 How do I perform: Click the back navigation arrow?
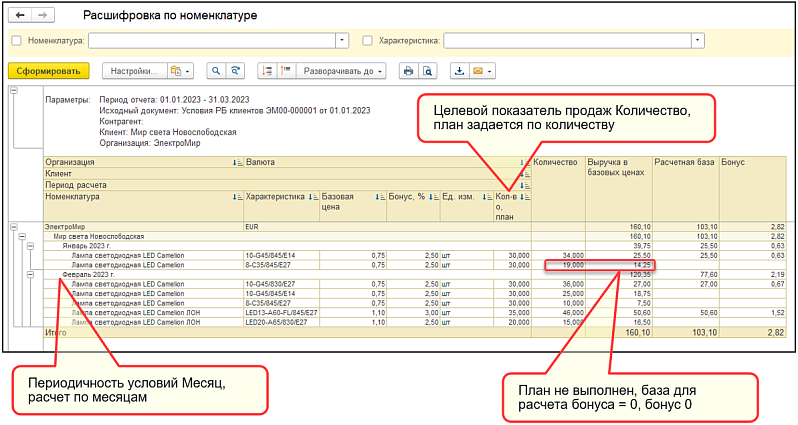[20, 15]
